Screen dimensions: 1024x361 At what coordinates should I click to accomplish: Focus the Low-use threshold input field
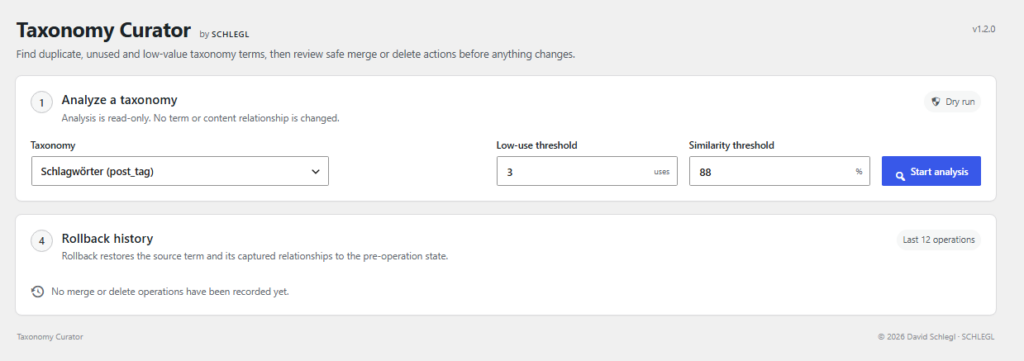(586, 171)
